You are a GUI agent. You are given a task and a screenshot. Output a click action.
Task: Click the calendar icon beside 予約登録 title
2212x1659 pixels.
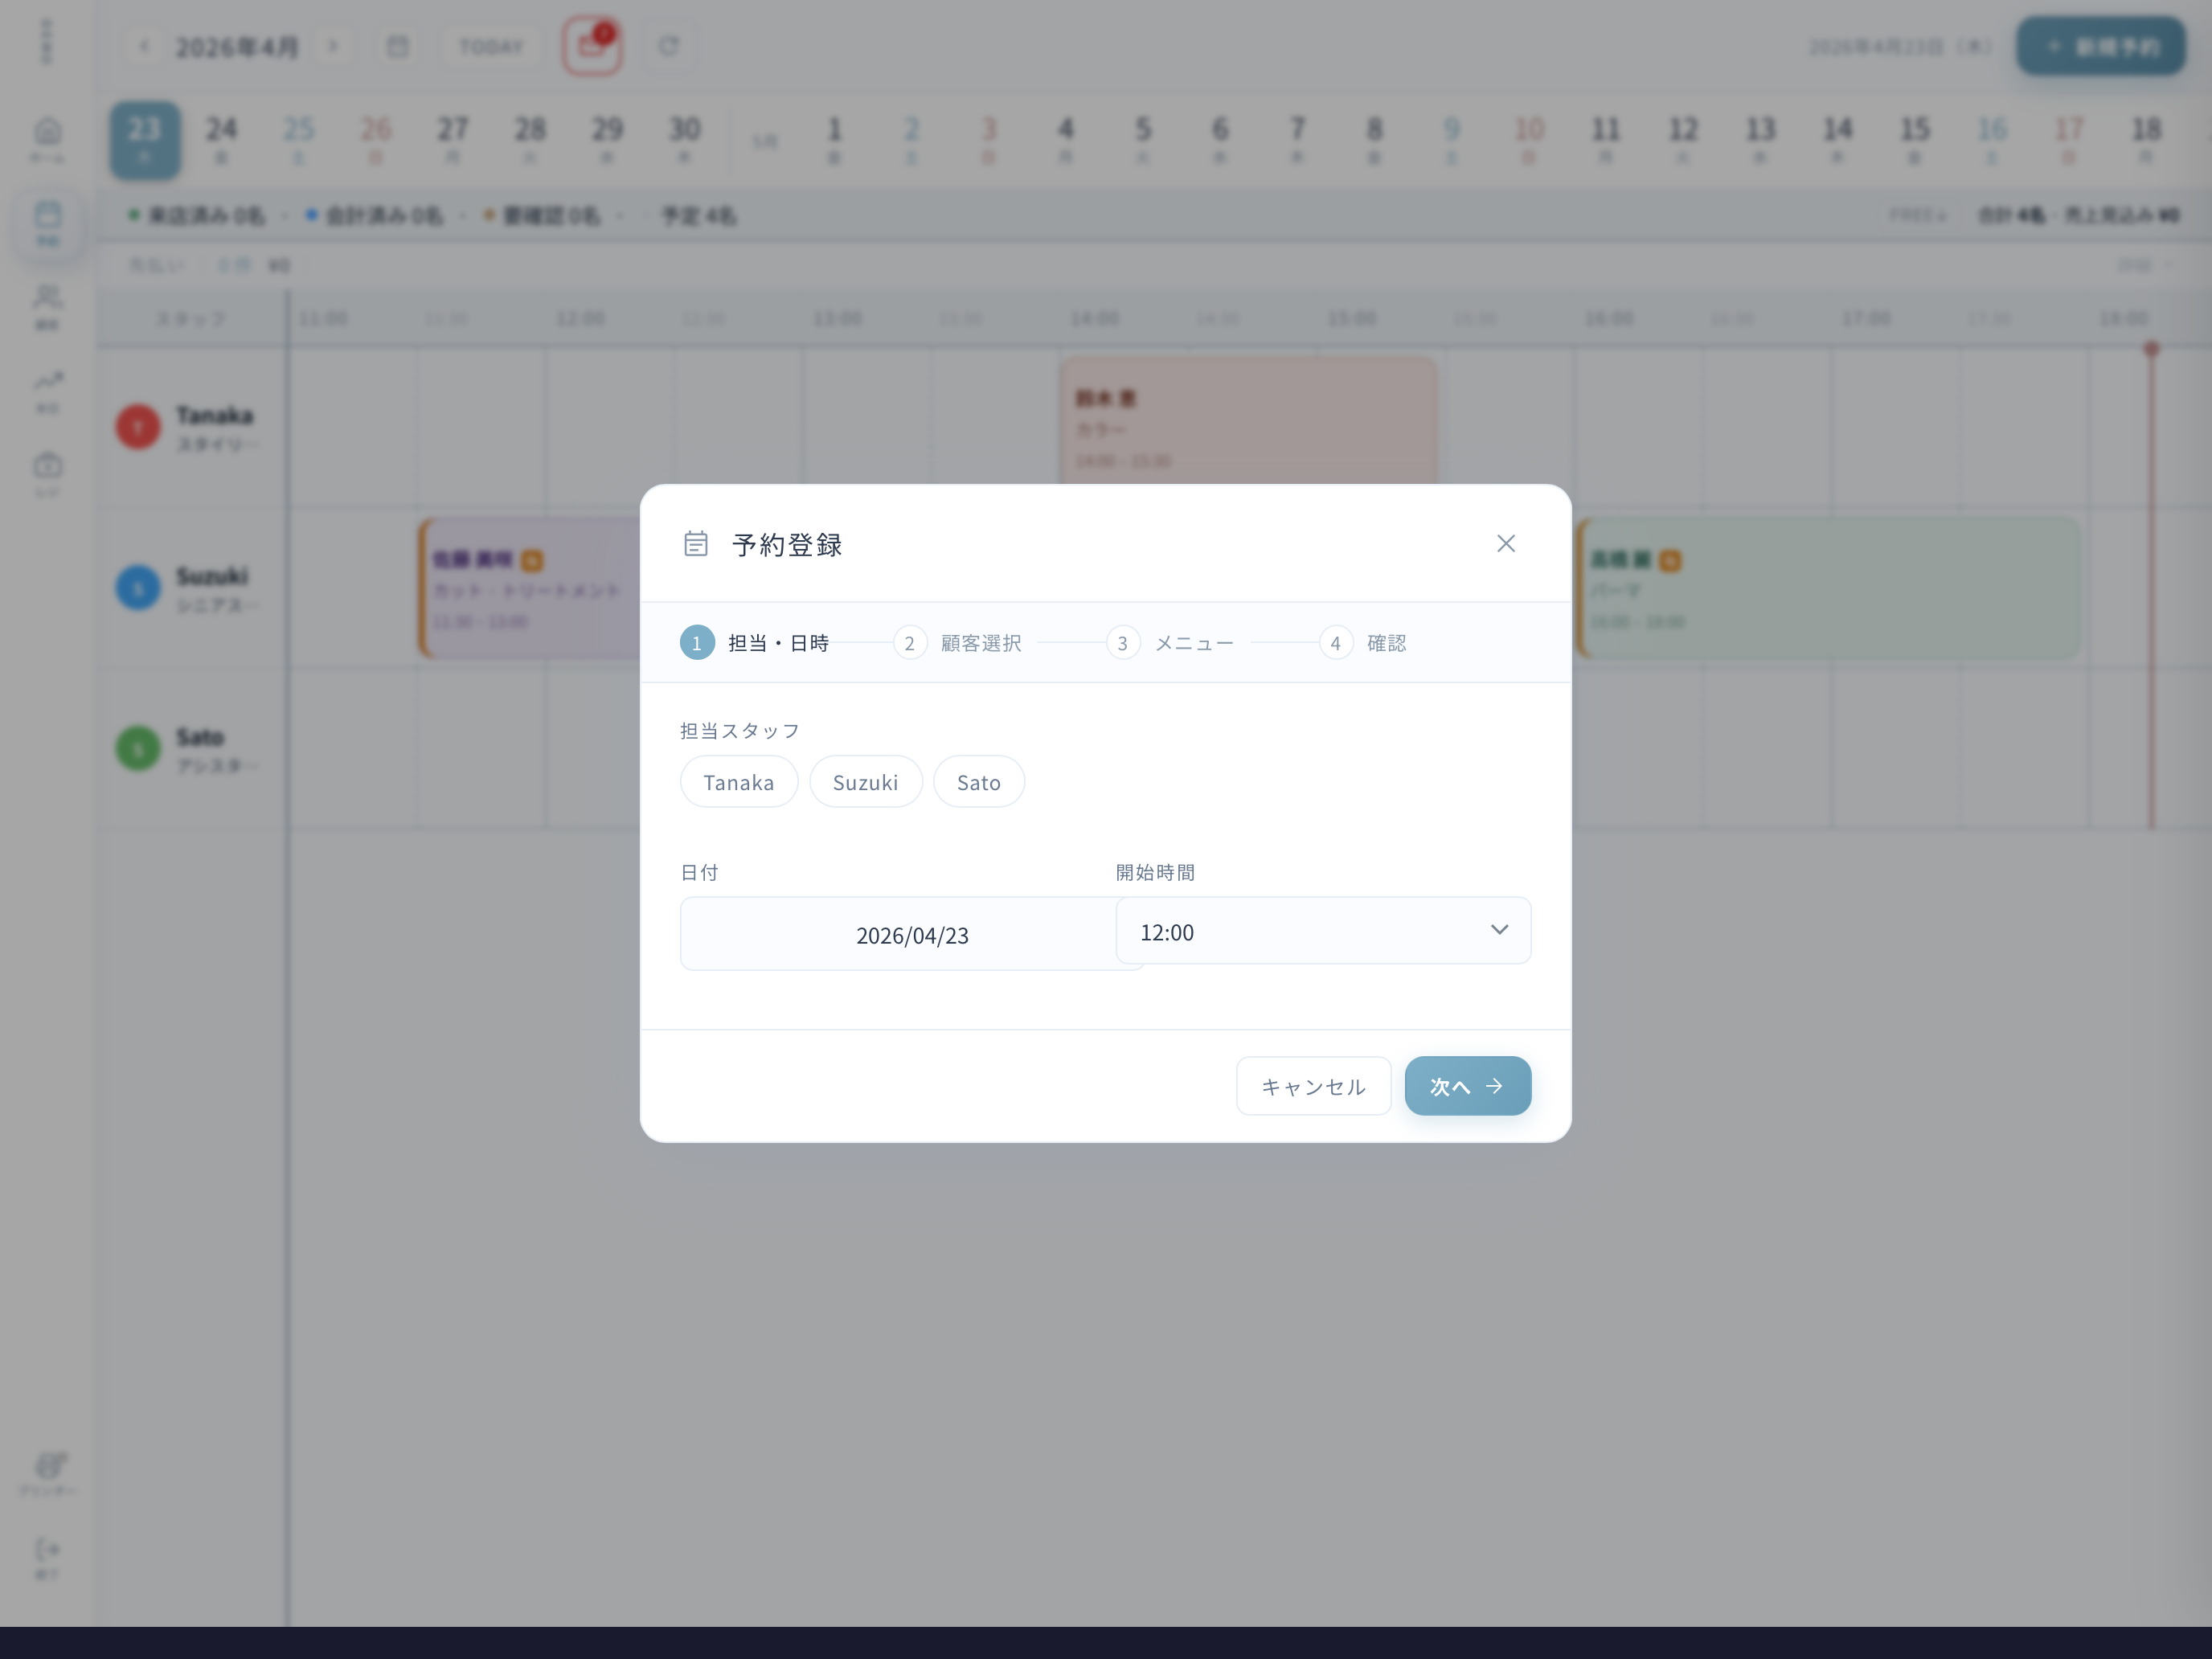coord(696,544)
